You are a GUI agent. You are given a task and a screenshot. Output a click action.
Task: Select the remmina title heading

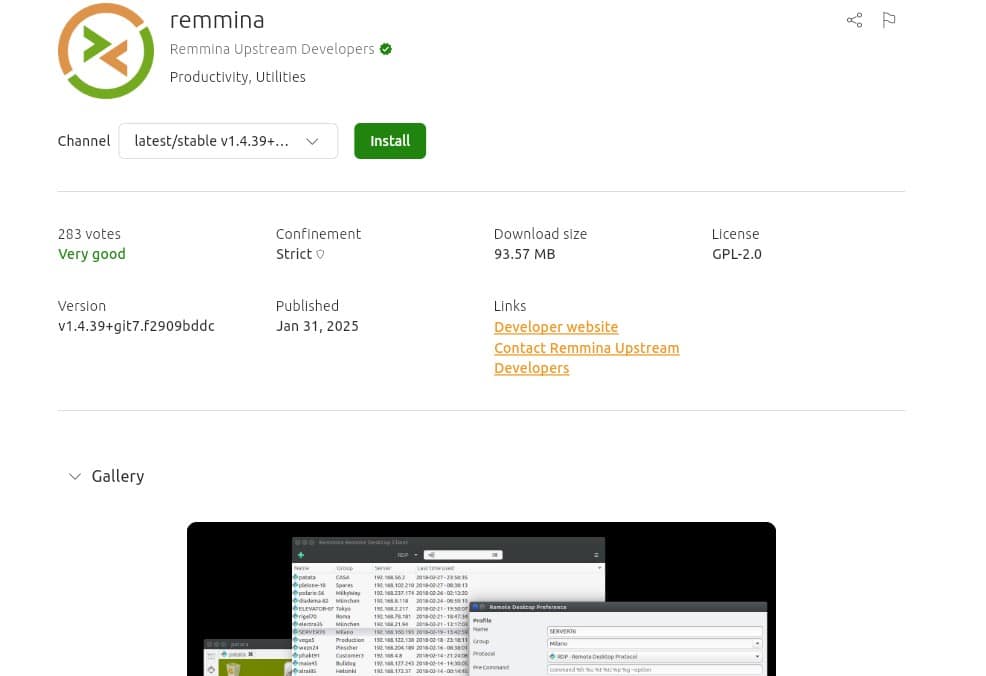pos(217,19)
